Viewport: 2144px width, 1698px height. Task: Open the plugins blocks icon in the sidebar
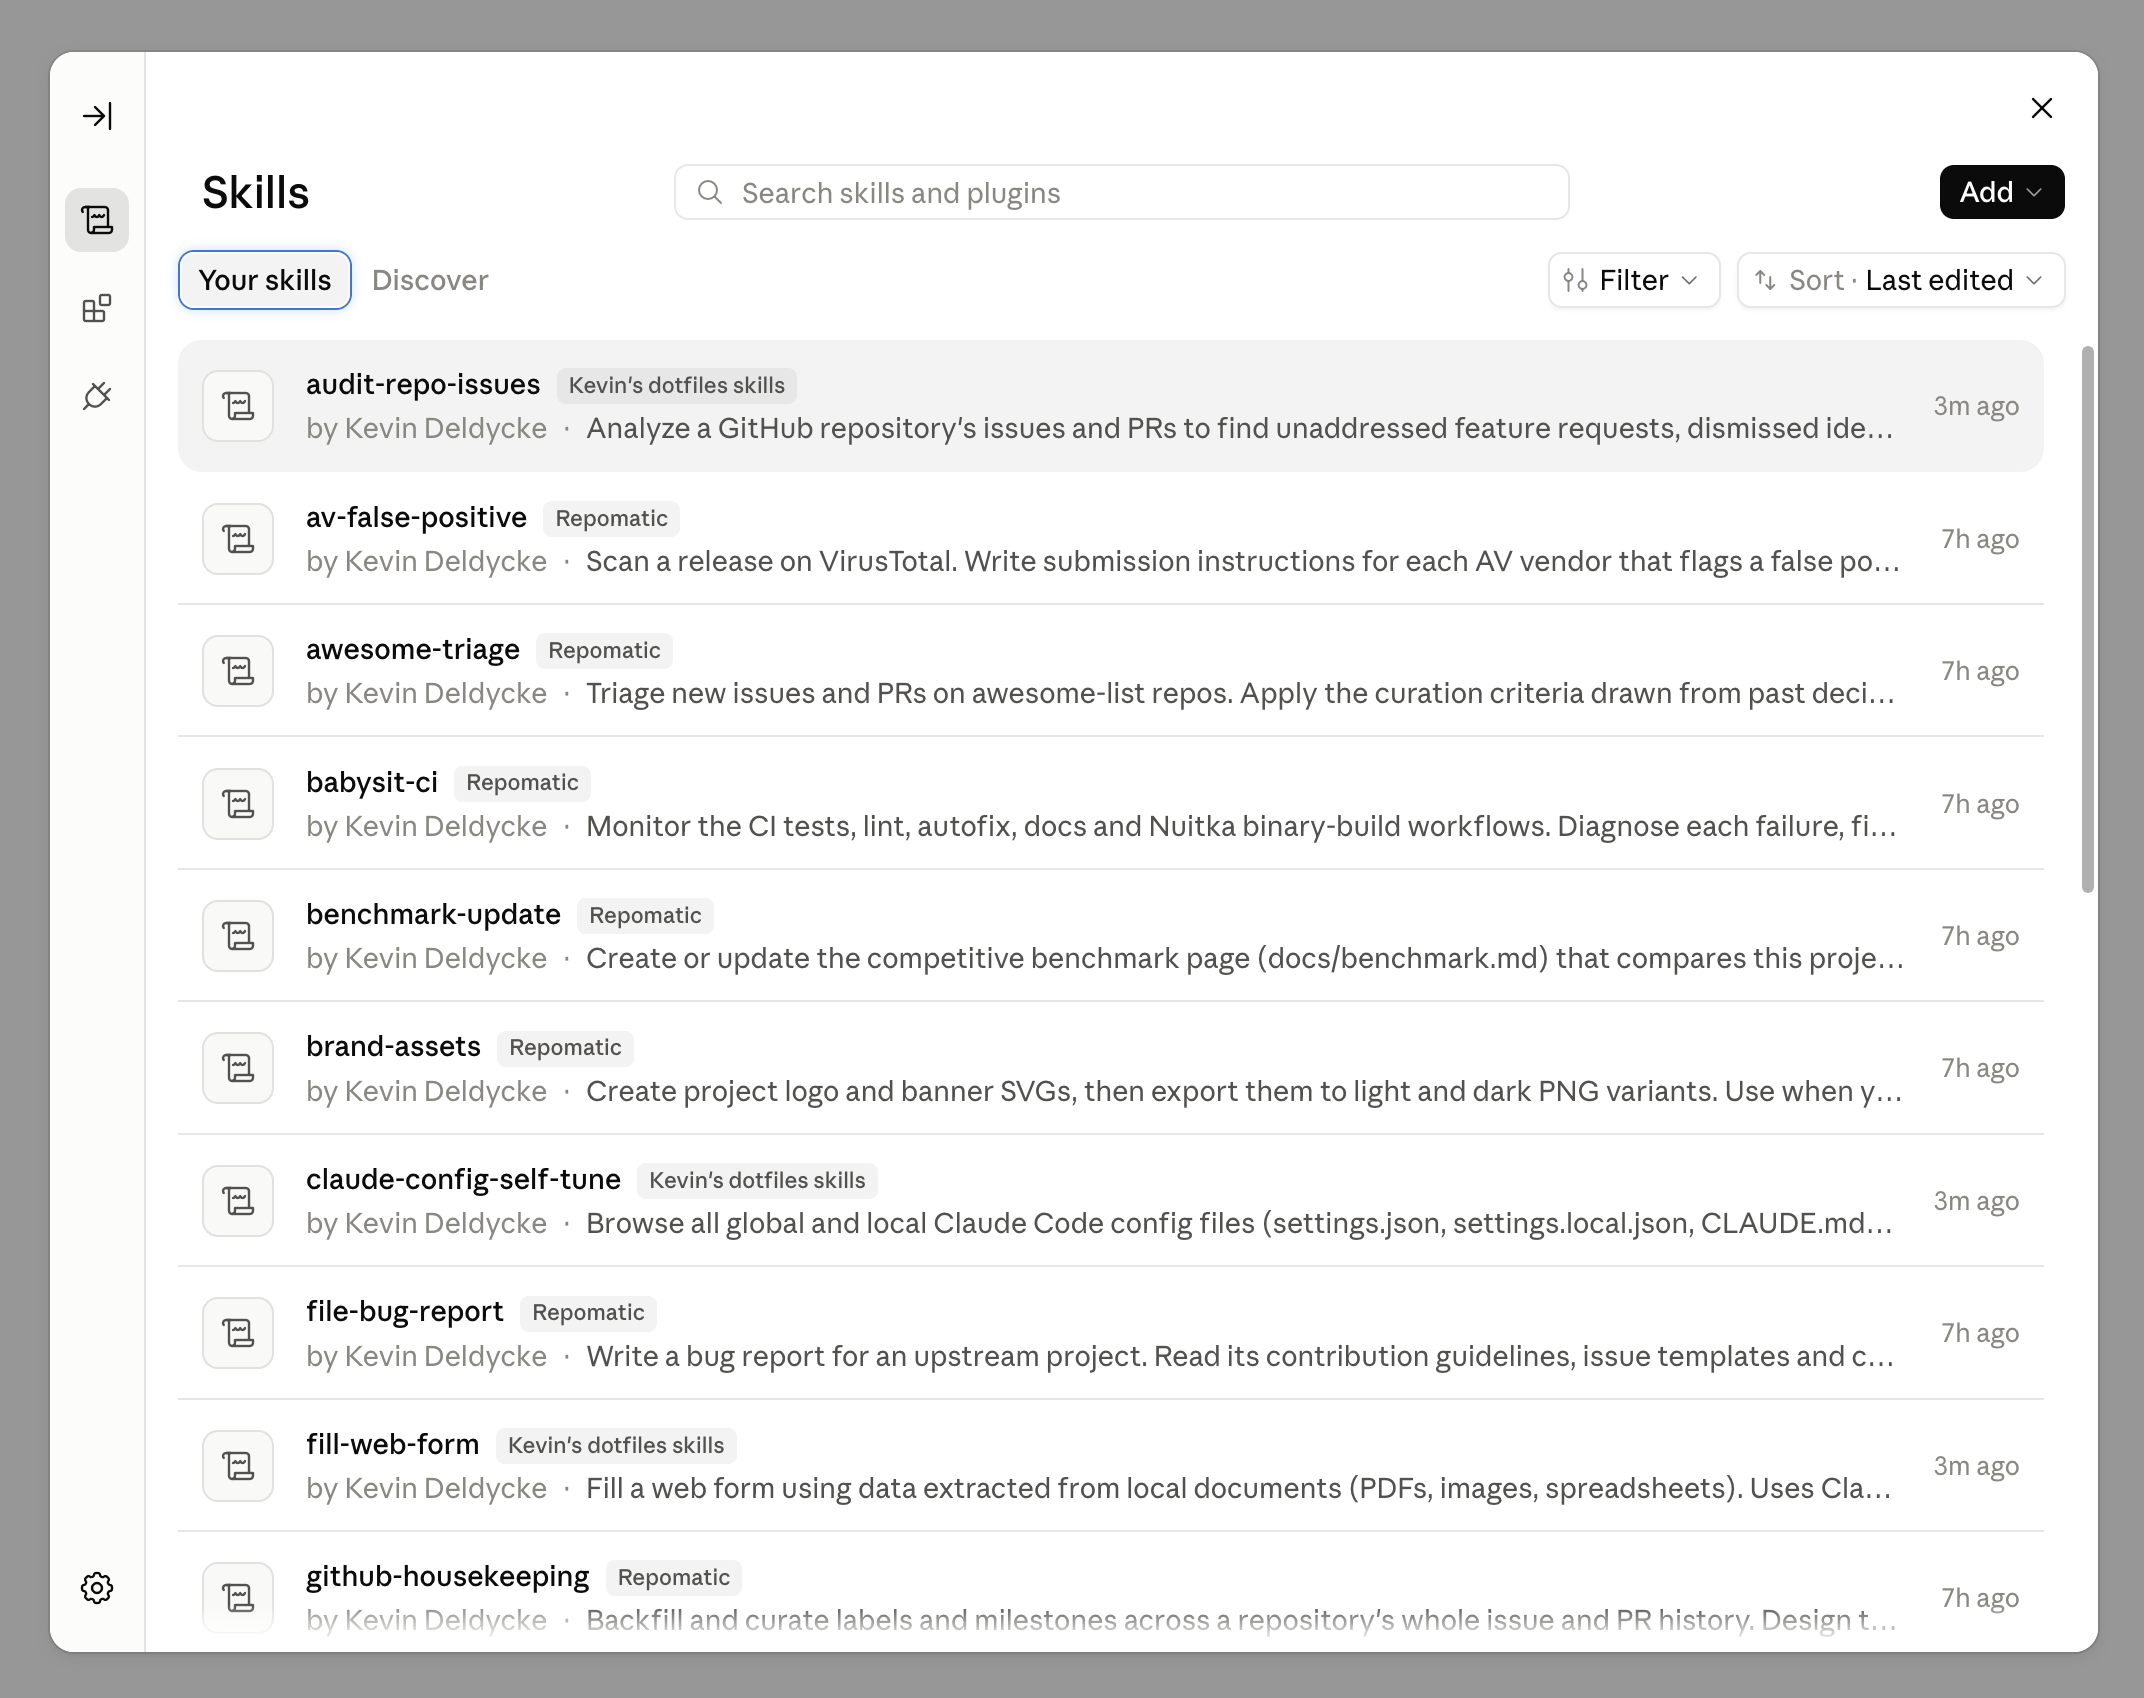[x=97, y=309]
